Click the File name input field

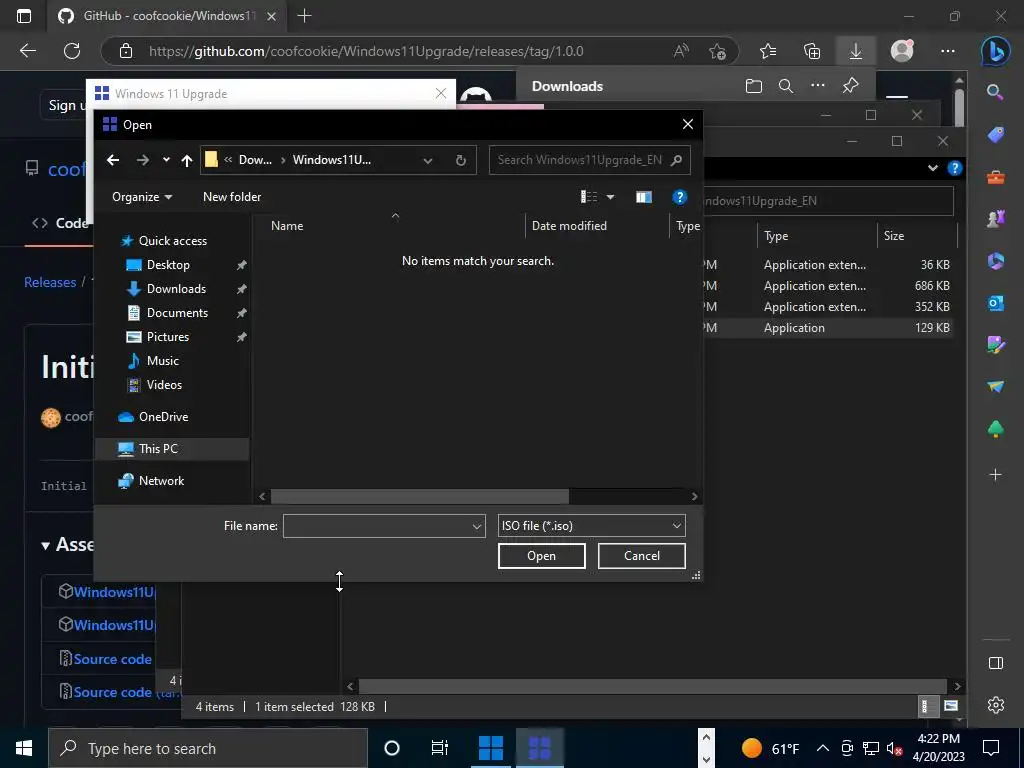coord(376,526)
